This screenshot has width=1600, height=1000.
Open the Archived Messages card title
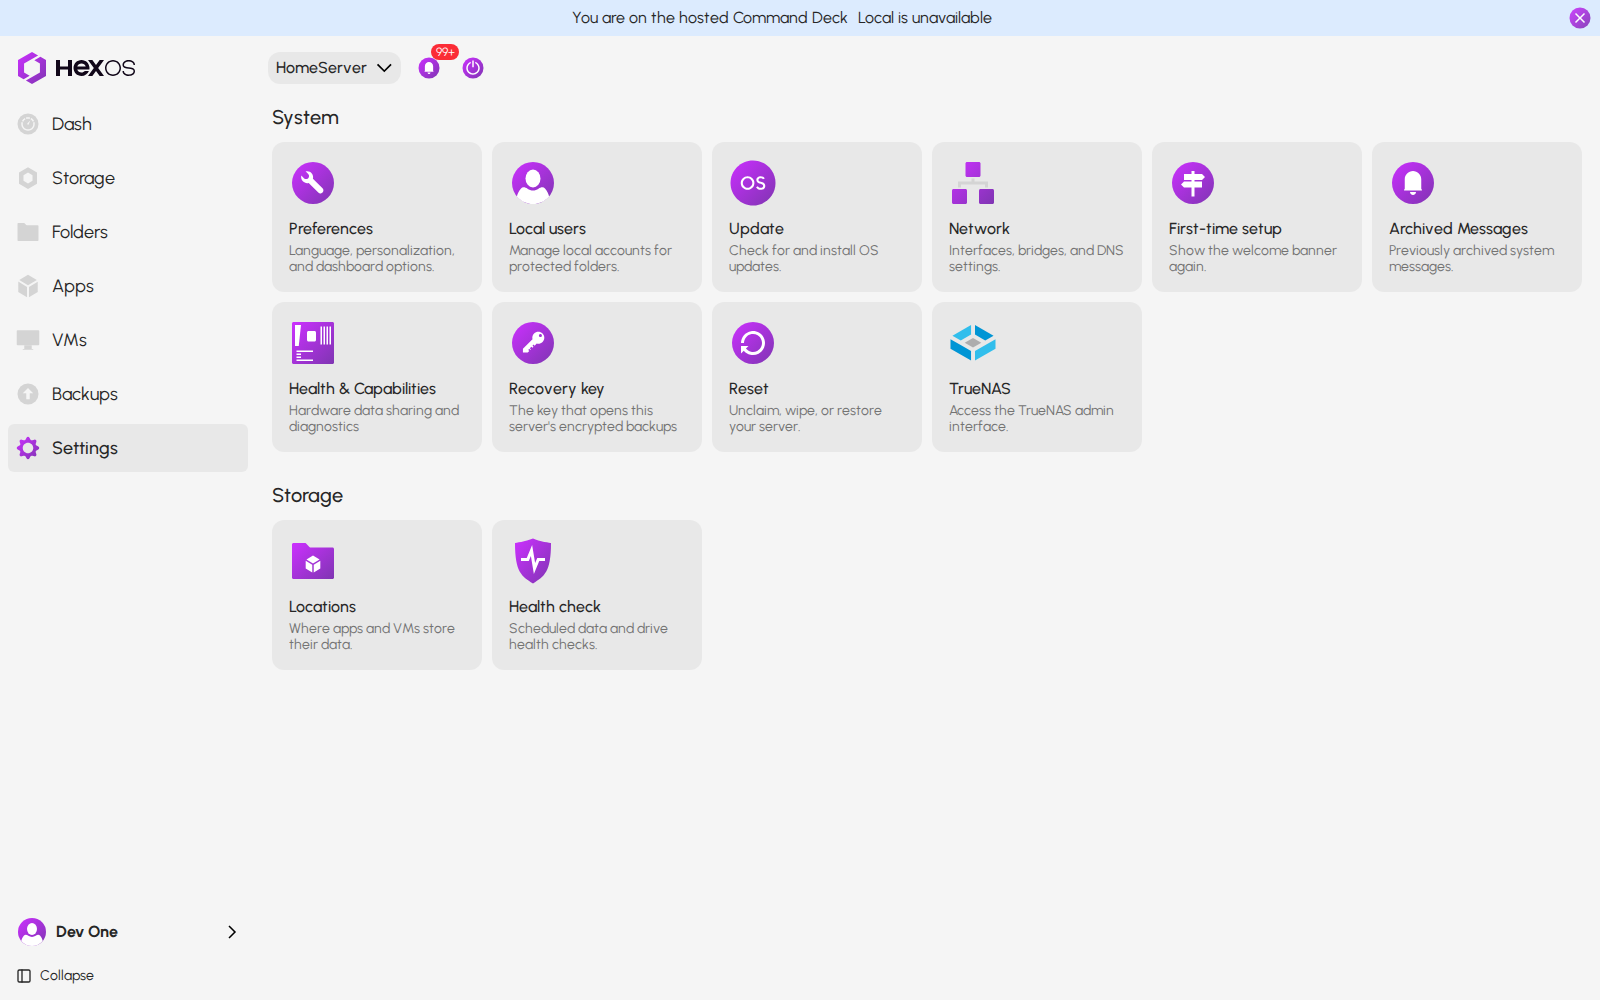pos(1458,229)
